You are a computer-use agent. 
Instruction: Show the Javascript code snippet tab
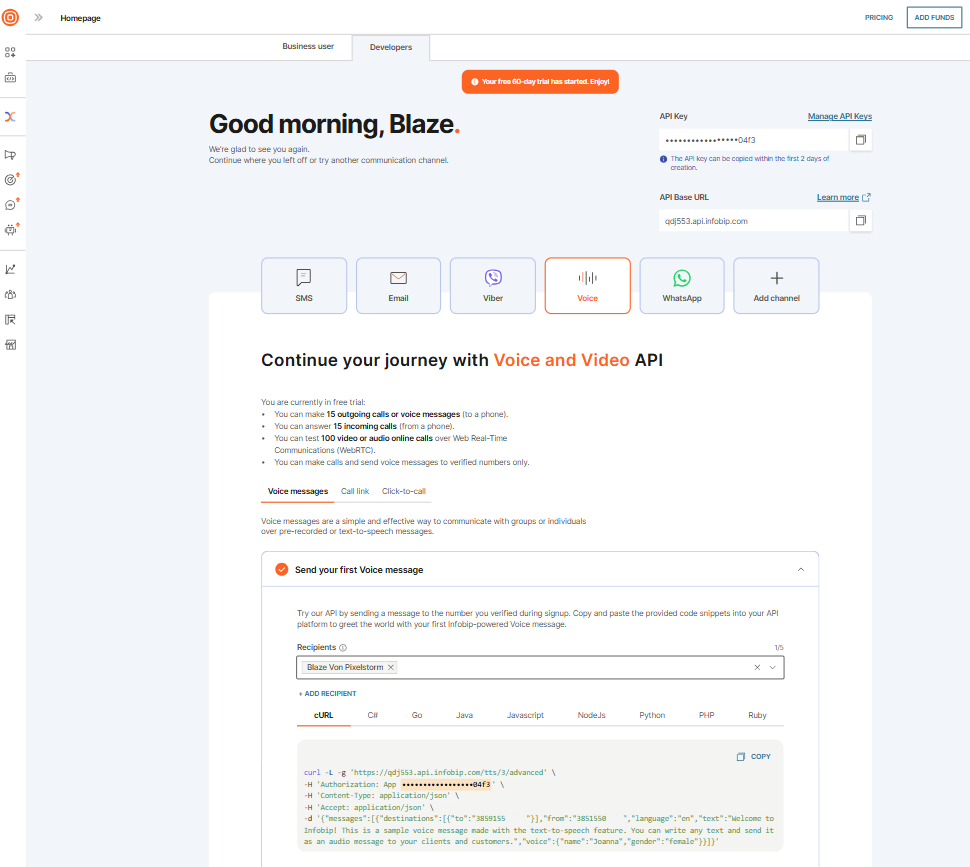pos(525,715)
